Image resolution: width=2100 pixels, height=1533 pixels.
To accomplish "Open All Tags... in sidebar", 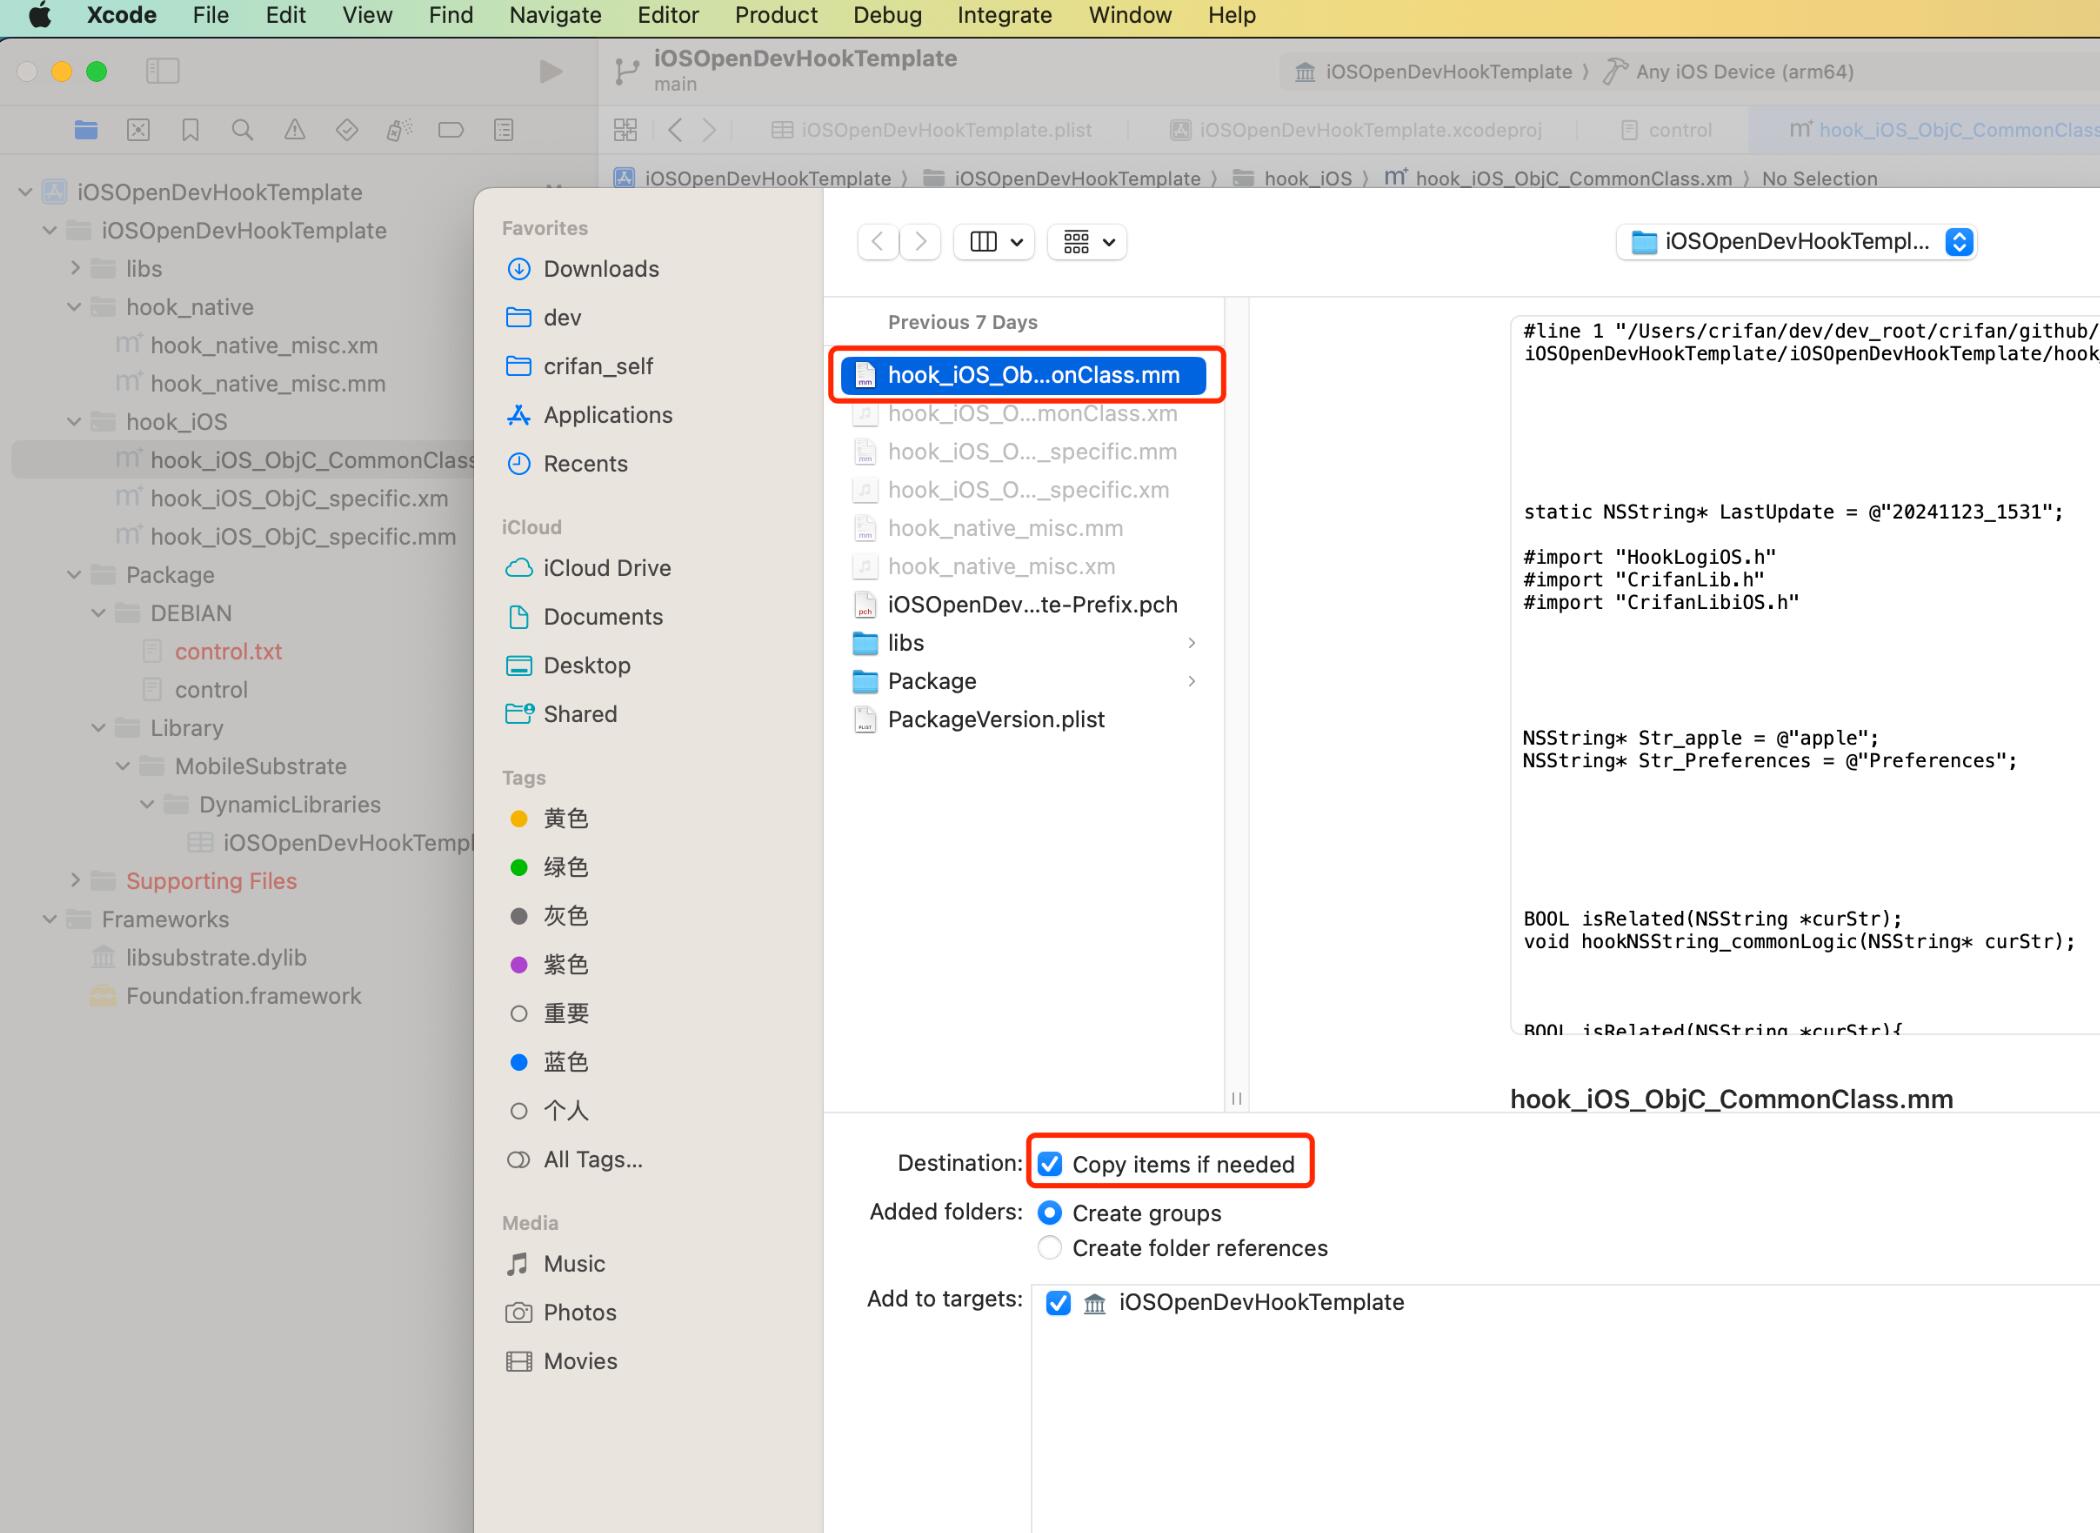I will coord(592,1160).
